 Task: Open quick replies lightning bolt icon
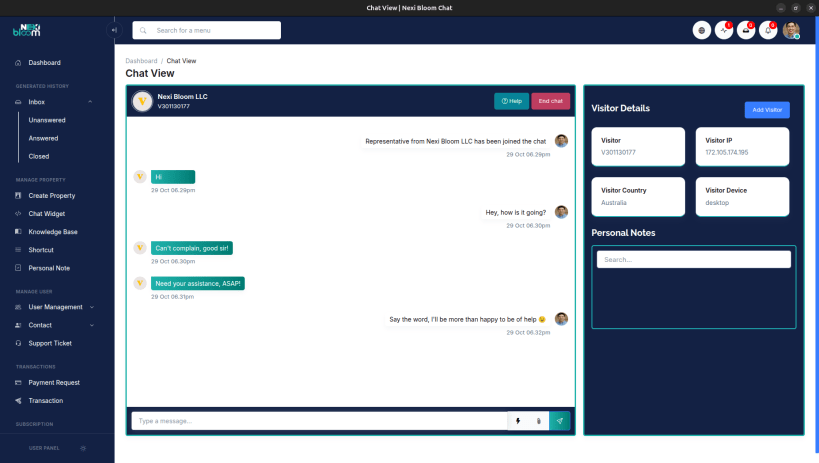click(x=518, y=421)
